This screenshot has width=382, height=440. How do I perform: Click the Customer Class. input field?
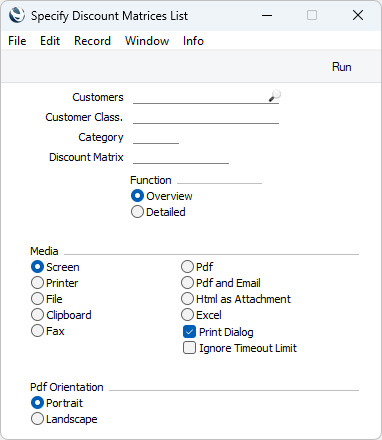[206, 117]
